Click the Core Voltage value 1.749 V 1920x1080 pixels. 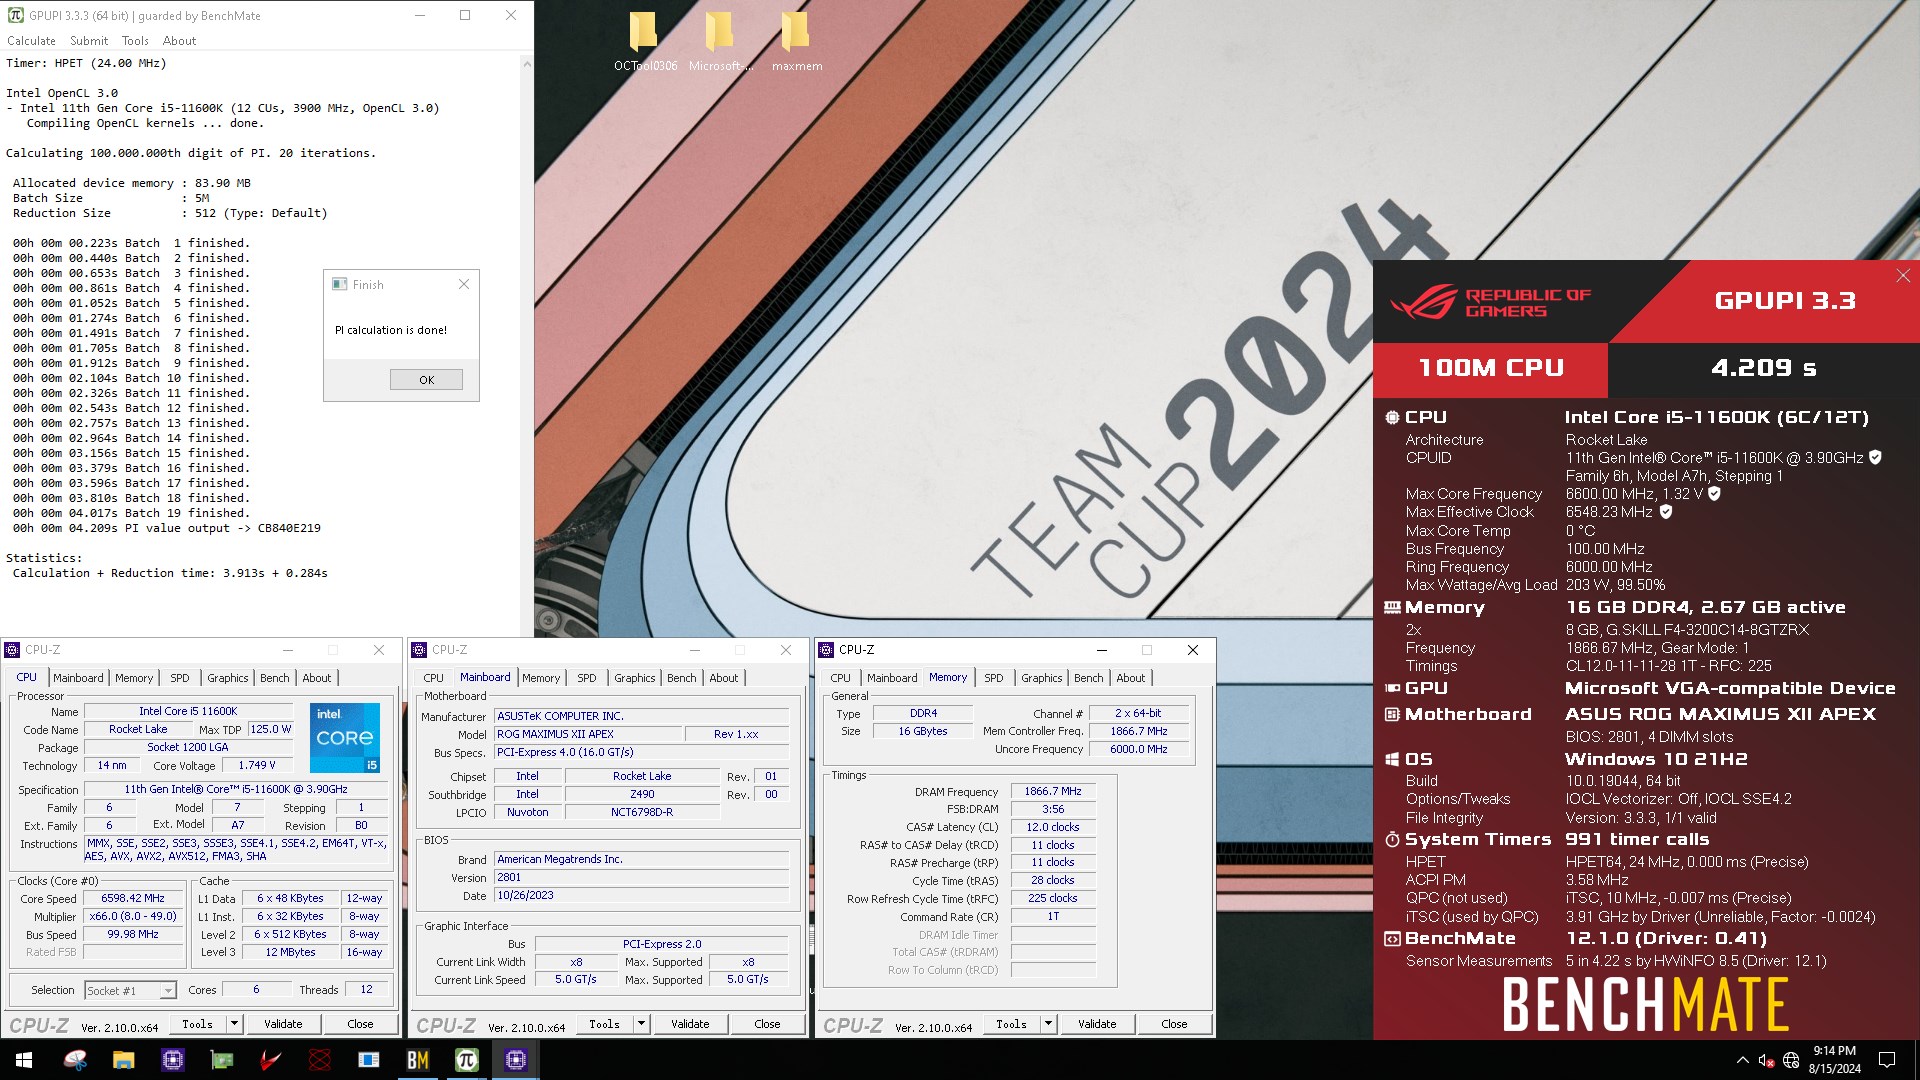point(256,765)
